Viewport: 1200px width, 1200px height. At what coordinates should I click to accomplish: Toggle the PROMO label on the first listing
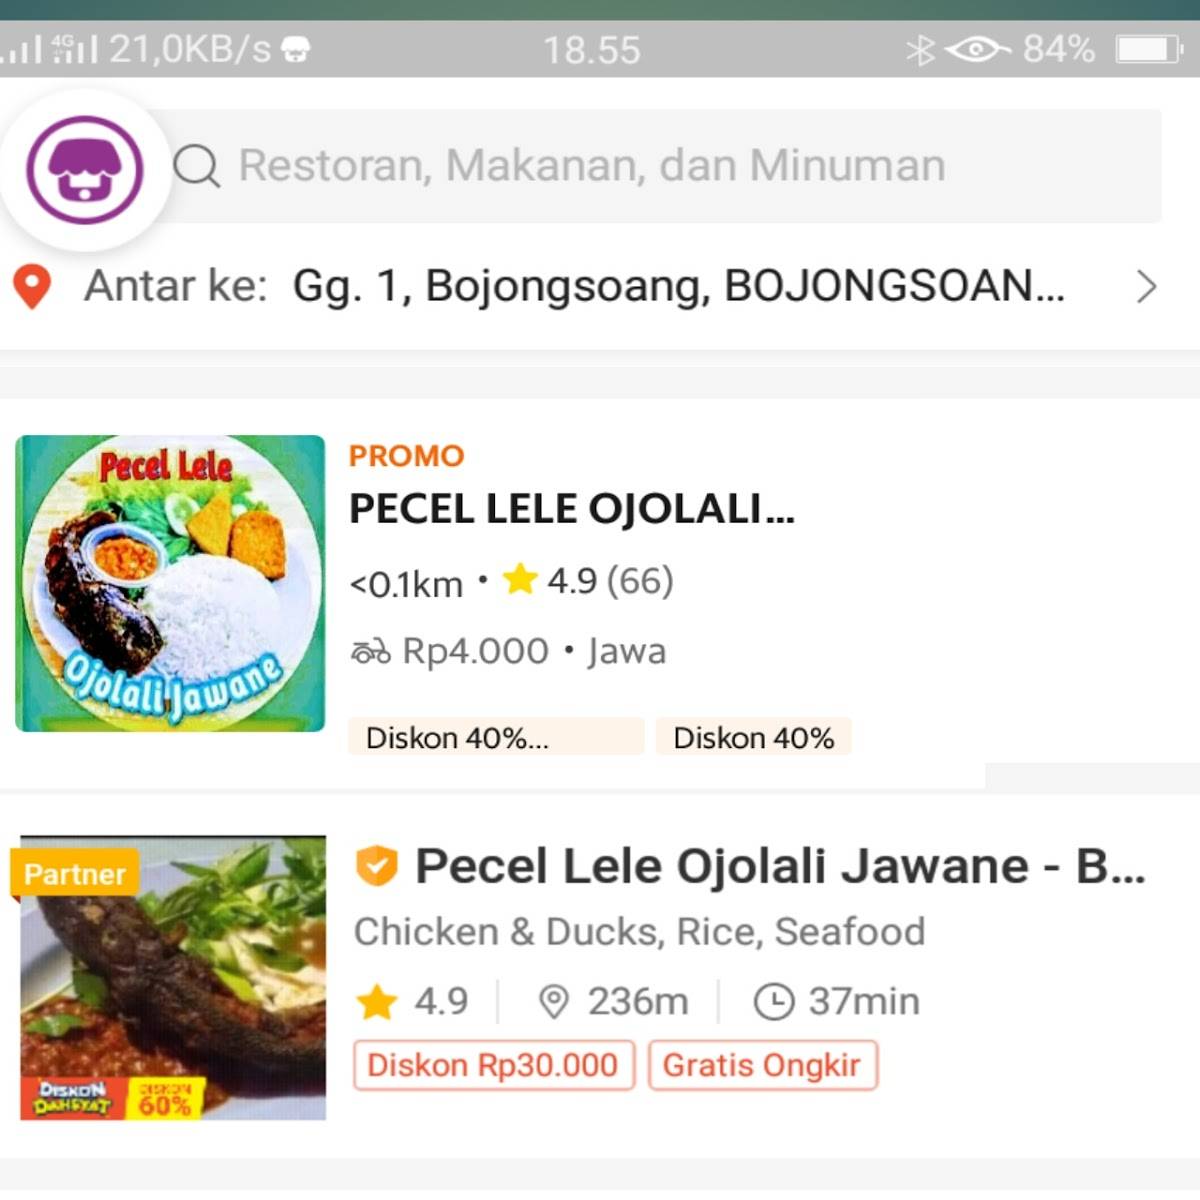(404, 456)
